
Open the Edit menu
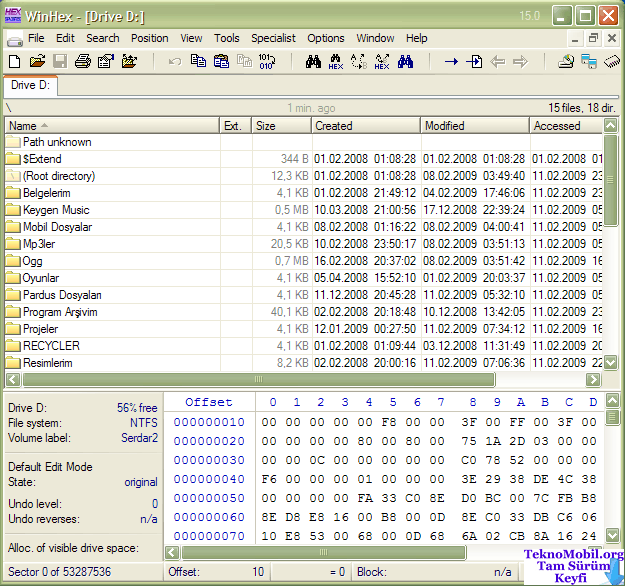pyautogui.click(x=65, y=38)
